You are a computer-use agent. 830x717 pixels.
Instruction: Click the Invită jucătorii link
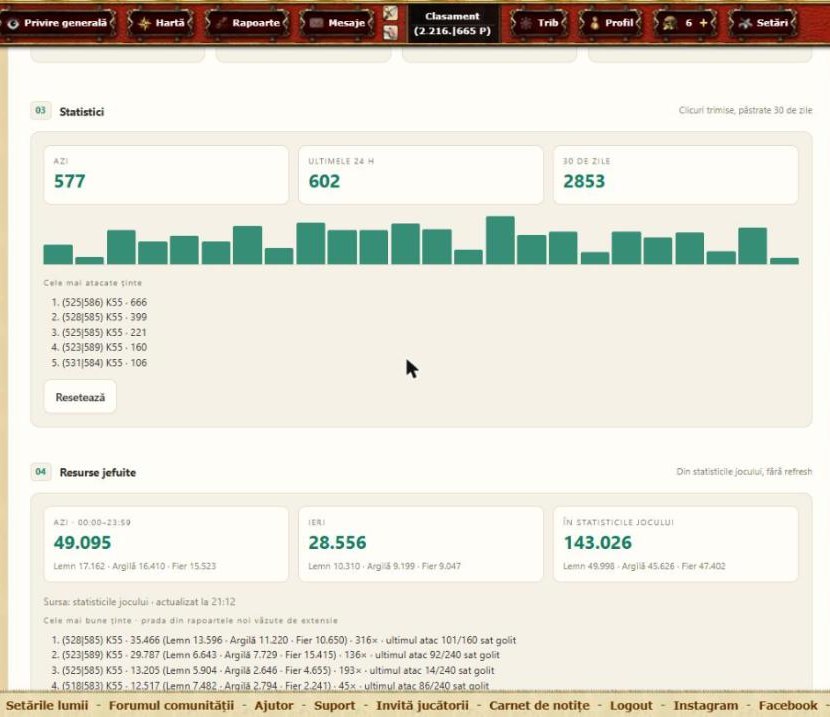[x=422, y=705]
